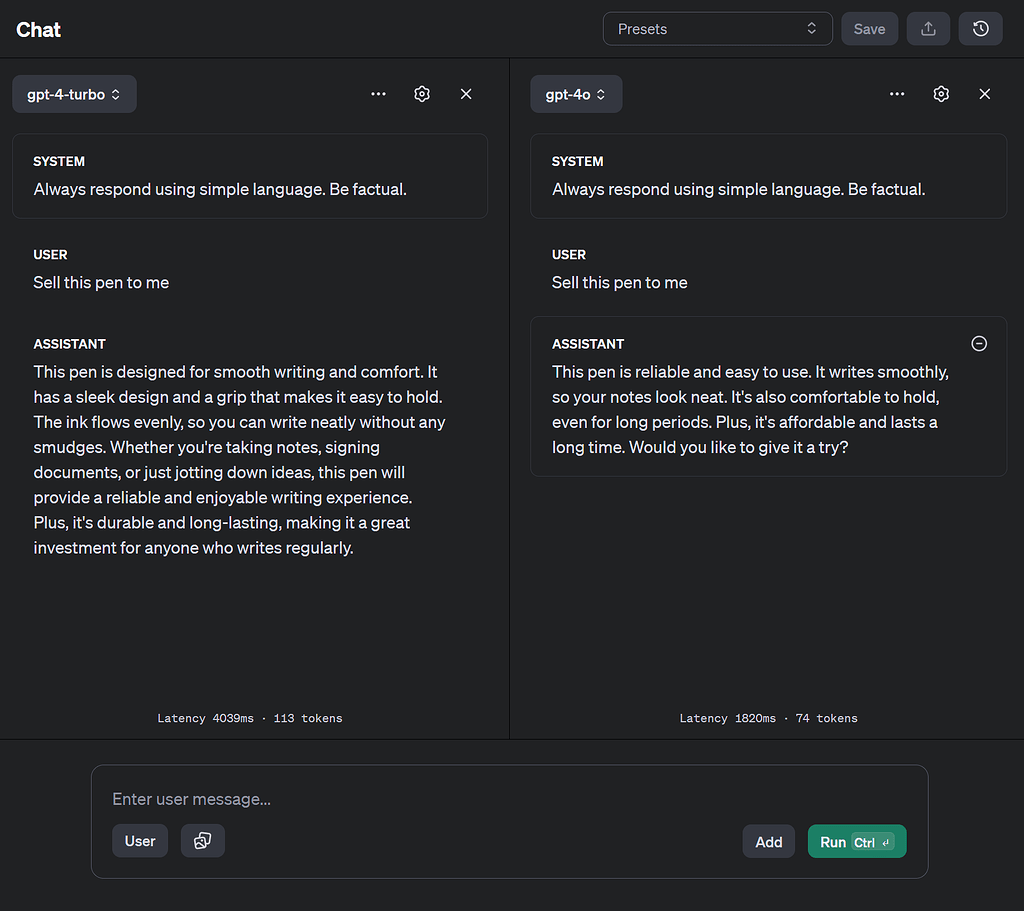Open the Presets dropdown
This screenshot has width=1024, height=911.
(x=717, y=28)
